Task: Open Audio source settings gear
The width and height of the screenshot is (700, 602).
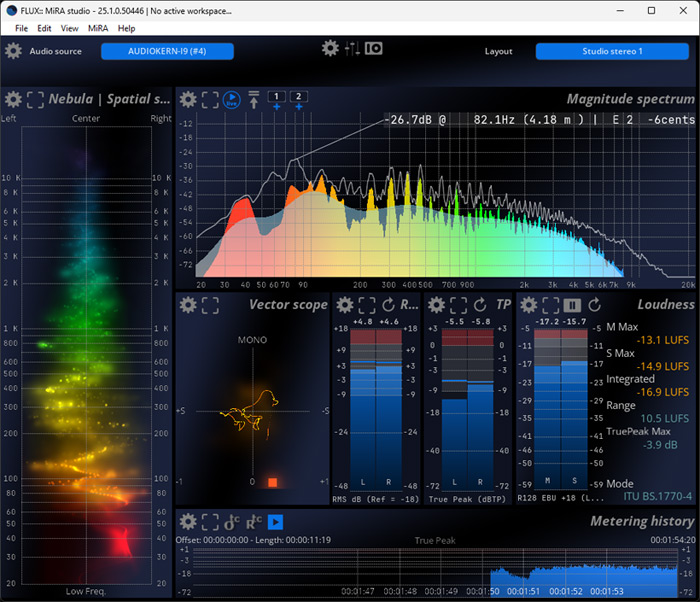Action: click(x=13, y=51)
